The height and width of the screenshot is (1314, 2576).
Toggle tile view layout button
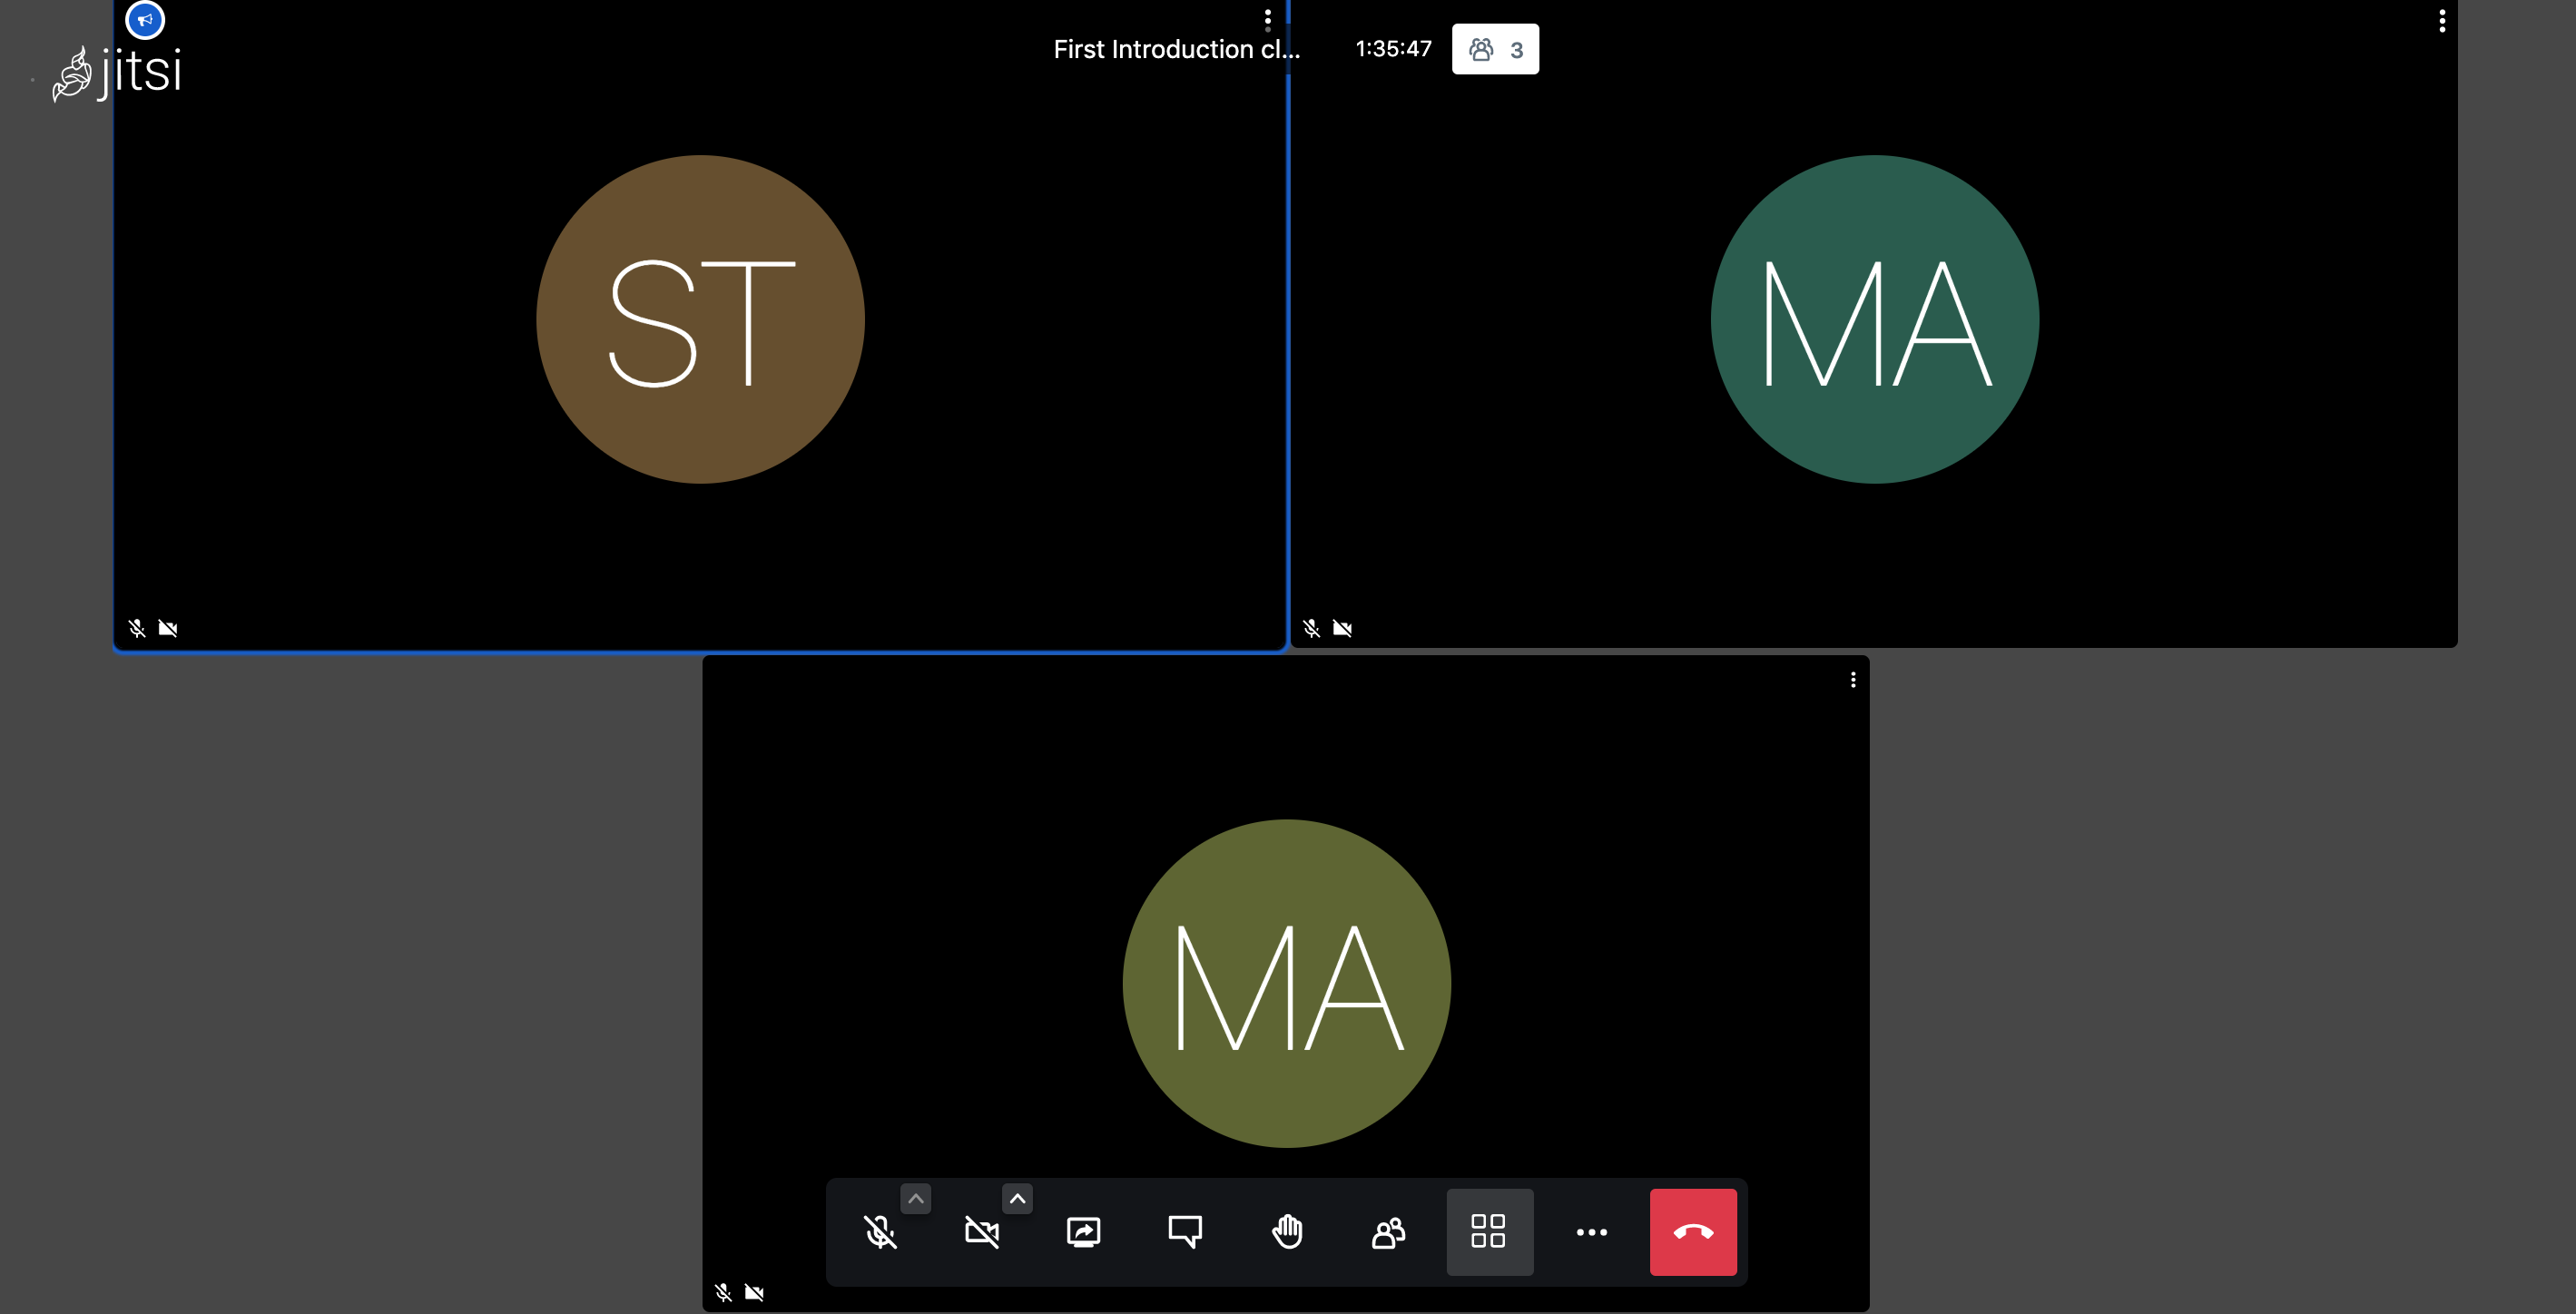click(1489, 1231)
